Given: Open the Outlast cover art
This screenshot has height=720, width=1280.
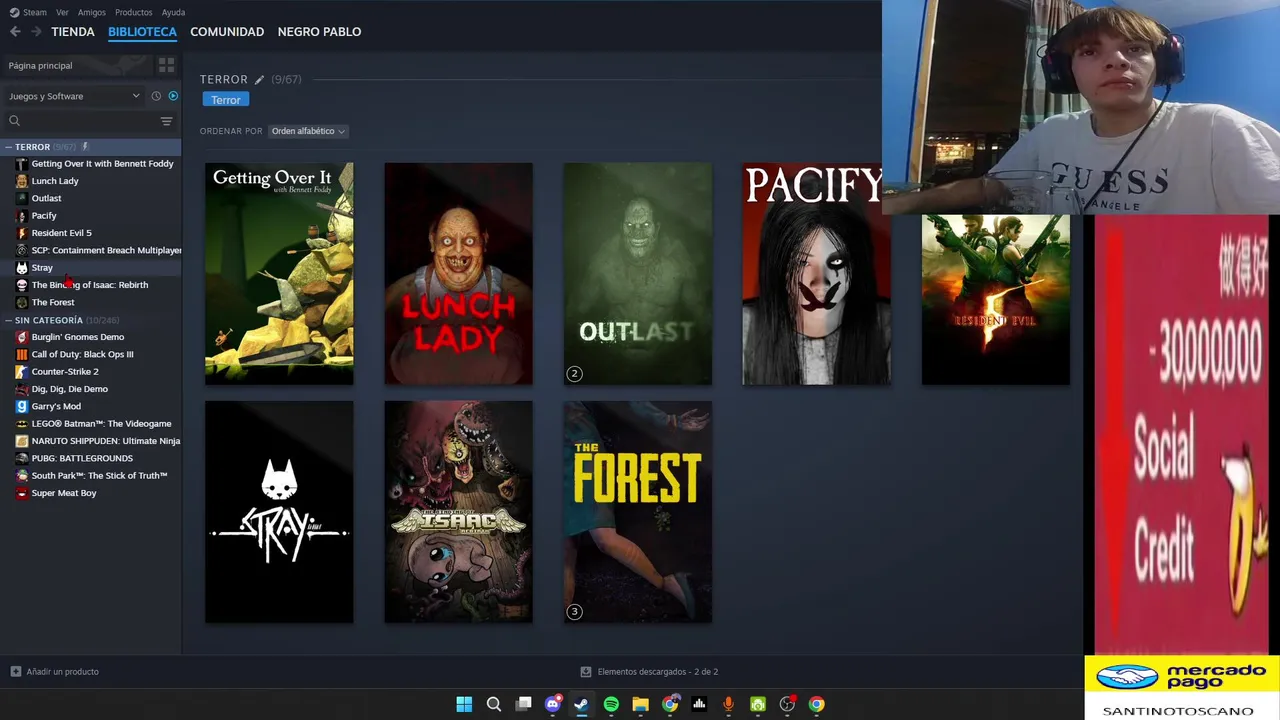Looking at the screenshot, I should tap(637, 273).
